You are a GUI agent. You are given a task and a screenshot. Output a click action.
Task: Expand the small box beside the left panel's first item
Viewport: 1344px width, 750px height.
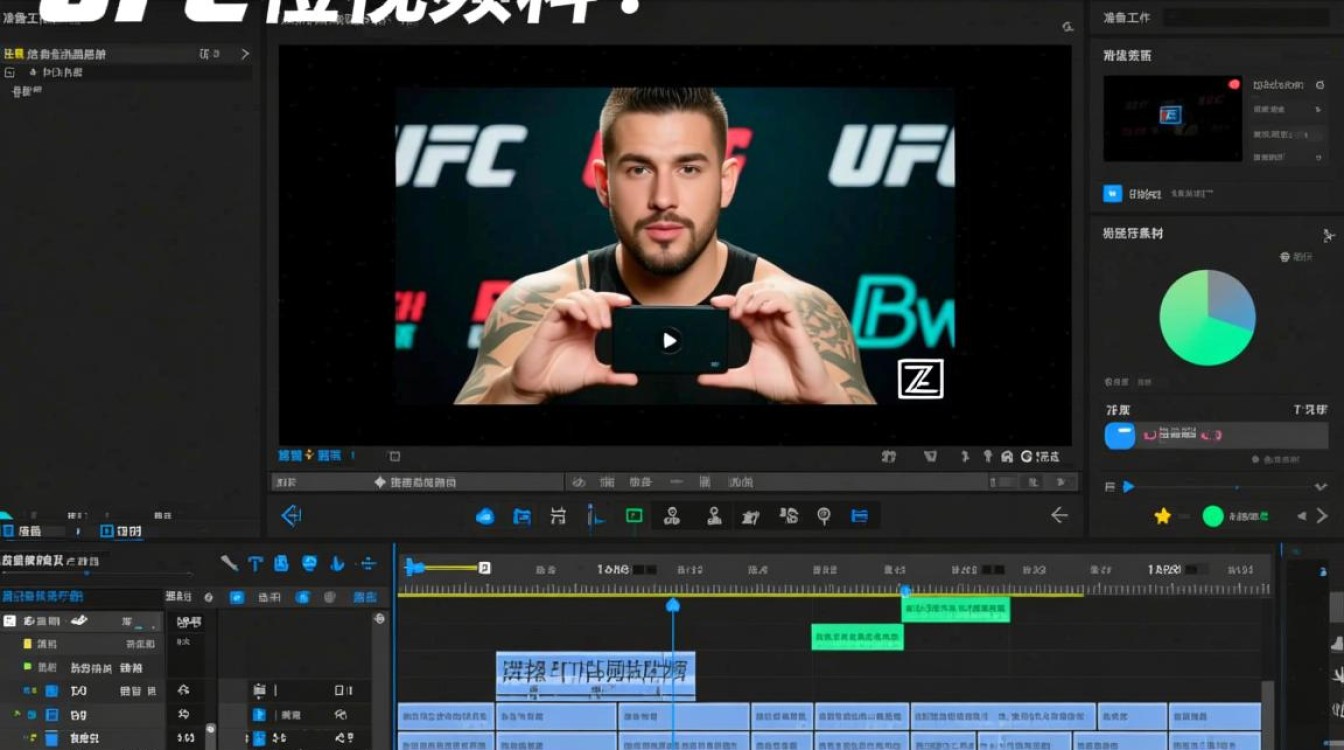click(x=9, y=73)
